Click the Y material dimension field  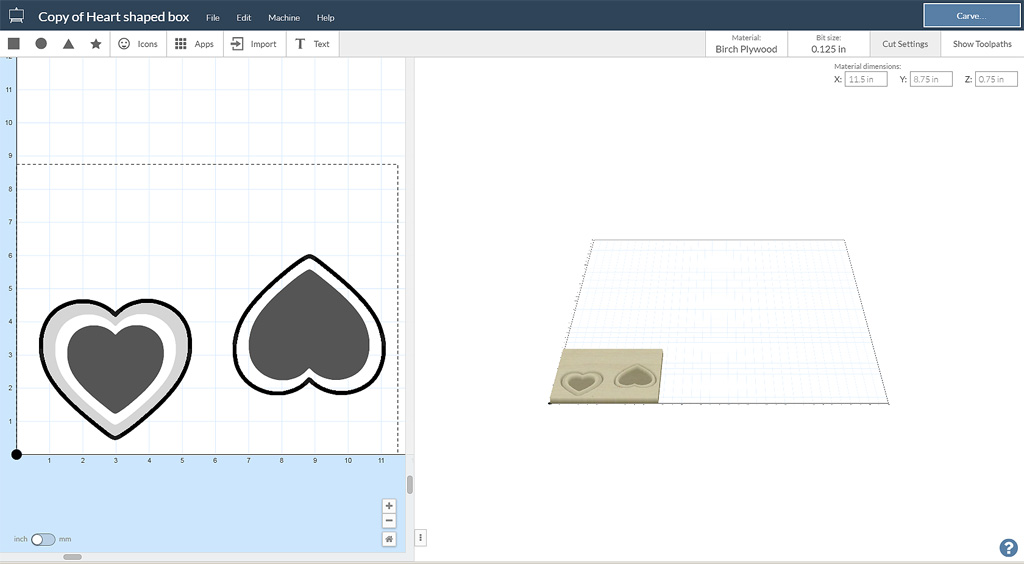(x=931, y=79)
